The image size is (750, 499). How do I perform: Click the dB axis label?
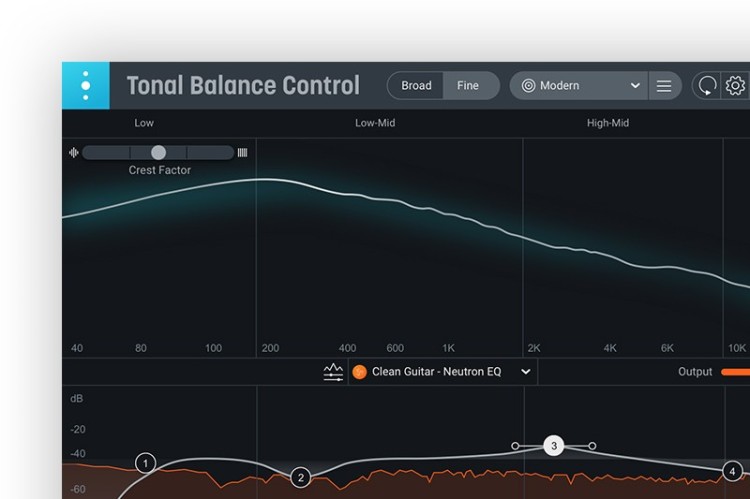[x=77, y=399]
